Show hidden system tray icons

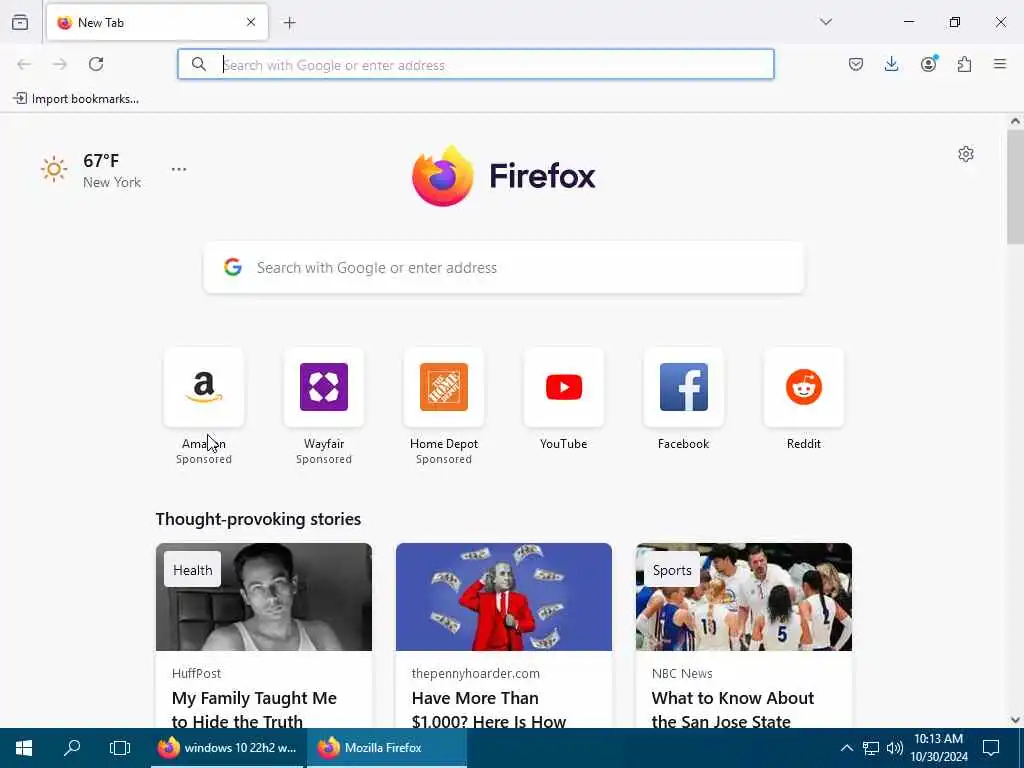(846, 748)
